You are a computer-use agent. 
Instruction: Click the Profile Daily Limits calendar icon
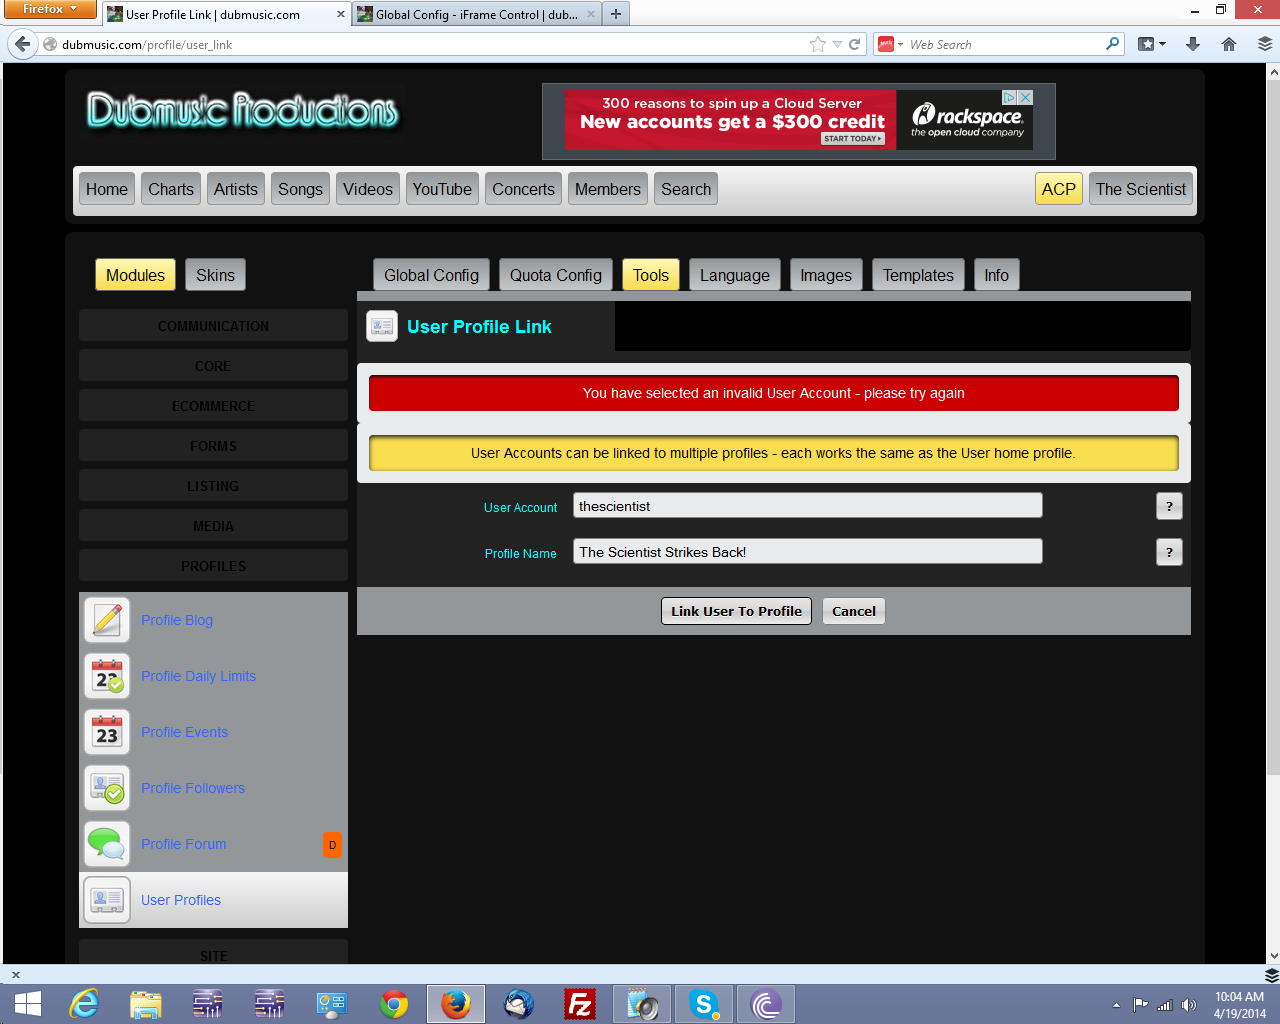[107, 676]
